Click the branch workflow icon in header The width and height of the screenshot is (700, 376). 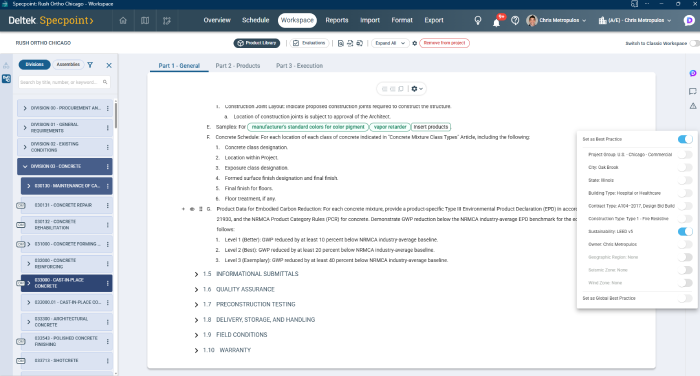[167, 21]
